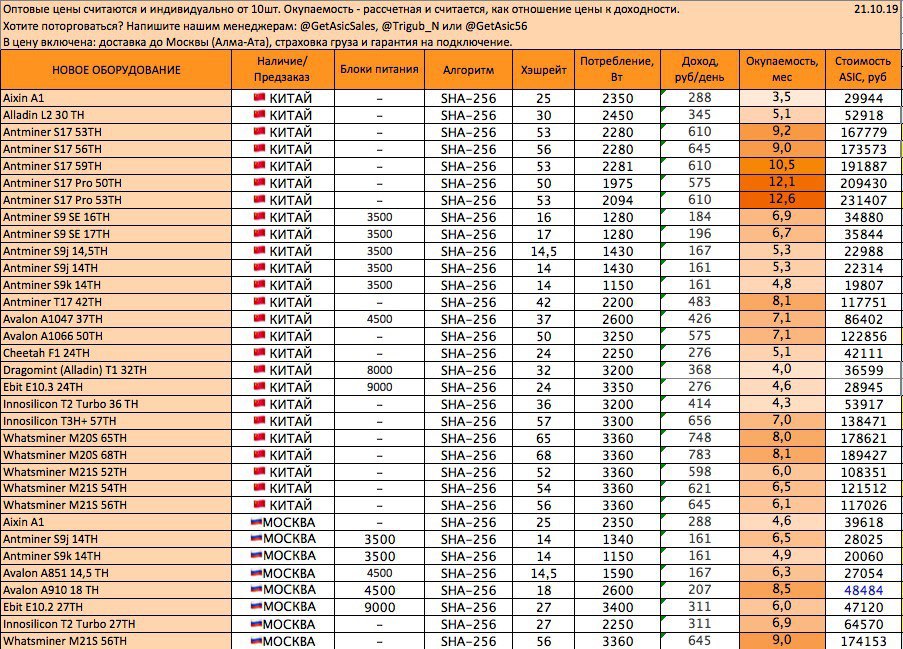The image size is (903, 649).
Task: Select the hashrate cell 68
Action: pyautogui.click(x=544, y=455)
